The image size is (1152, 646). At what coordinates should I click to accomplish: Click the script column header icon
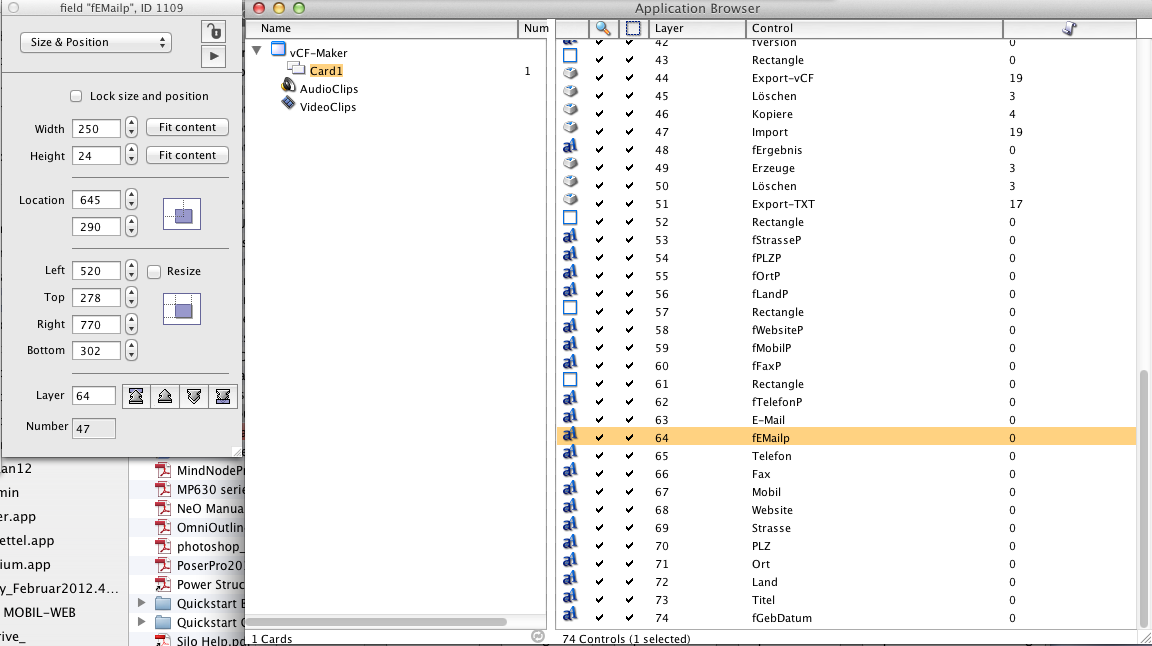point(1069,29)
